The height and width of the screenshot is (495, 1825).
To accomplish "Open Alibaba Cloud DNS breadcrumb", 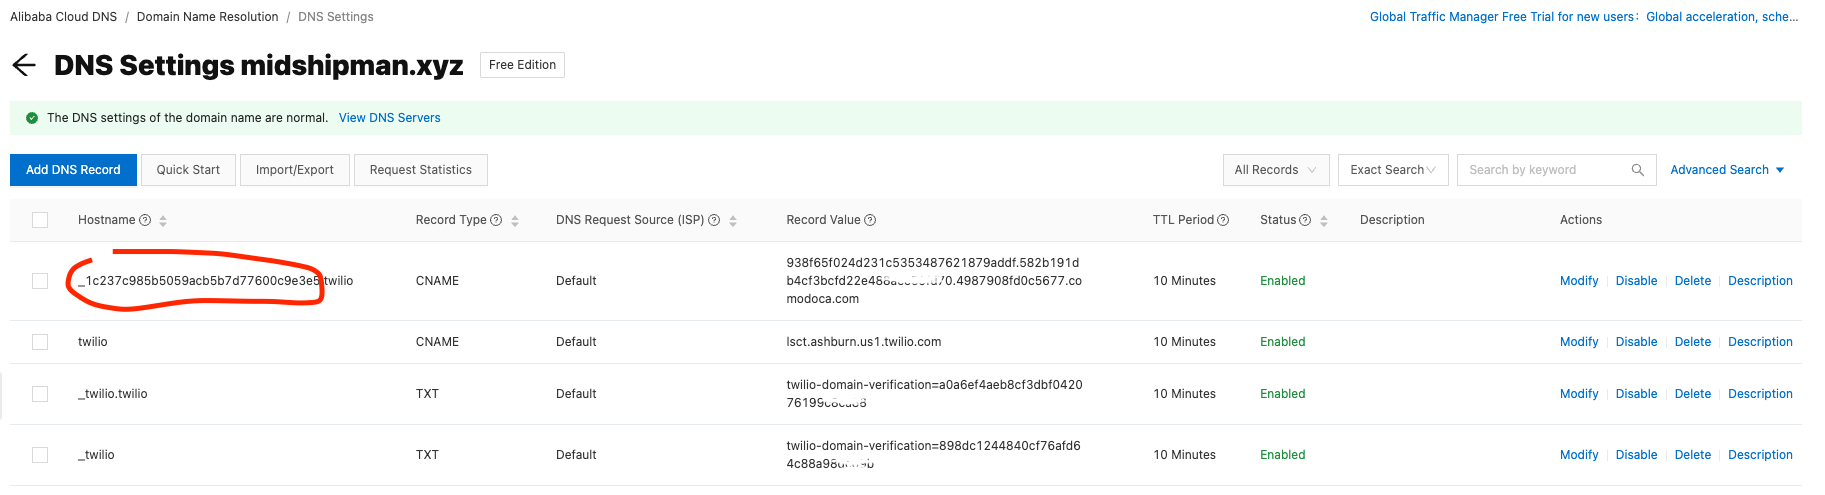I will 63,17.
